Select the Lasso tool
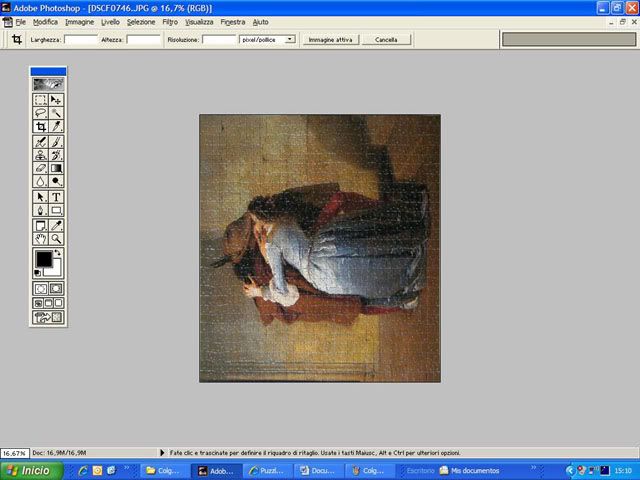This screenshot has width=640, height=480. 40,113
